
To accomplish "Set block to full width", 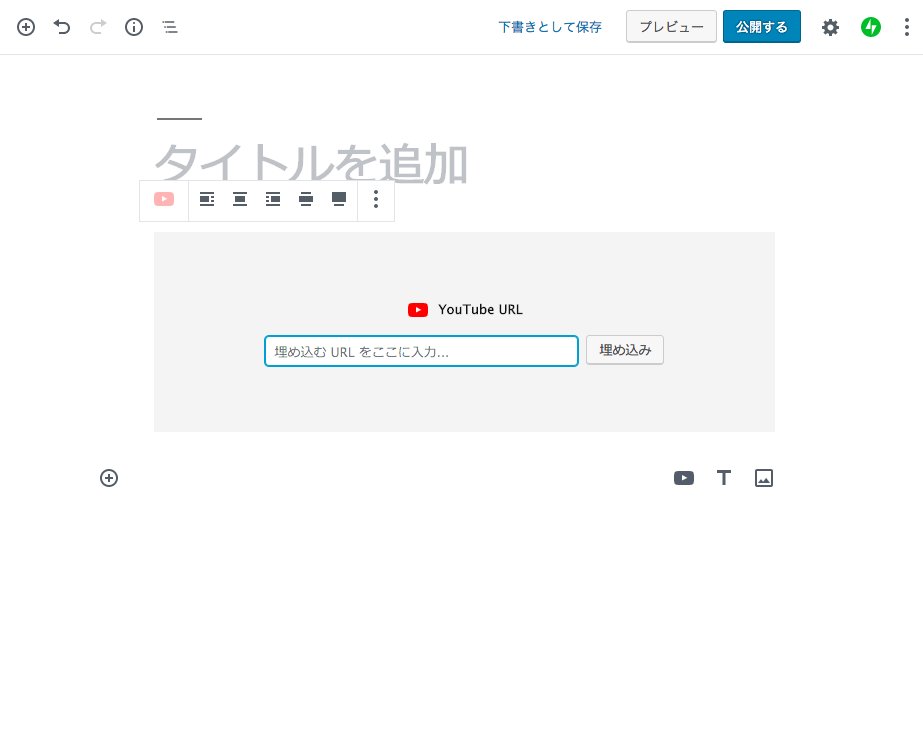I will 338,199.
